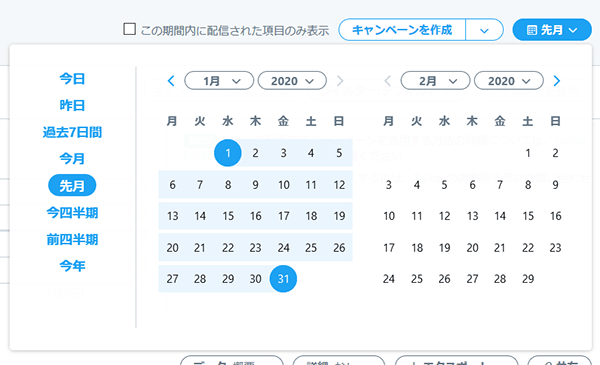Open the 1月 month dropdown

pyautogui.click(x=219, y=81)
